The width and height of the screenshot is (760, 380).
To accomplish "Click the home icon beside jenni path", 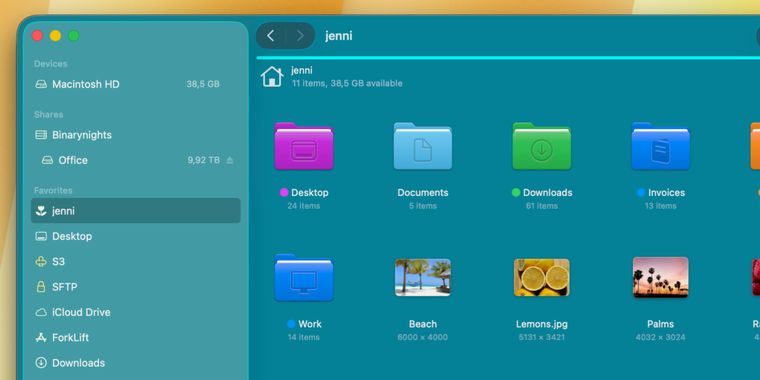I will [x=272, y=77].
